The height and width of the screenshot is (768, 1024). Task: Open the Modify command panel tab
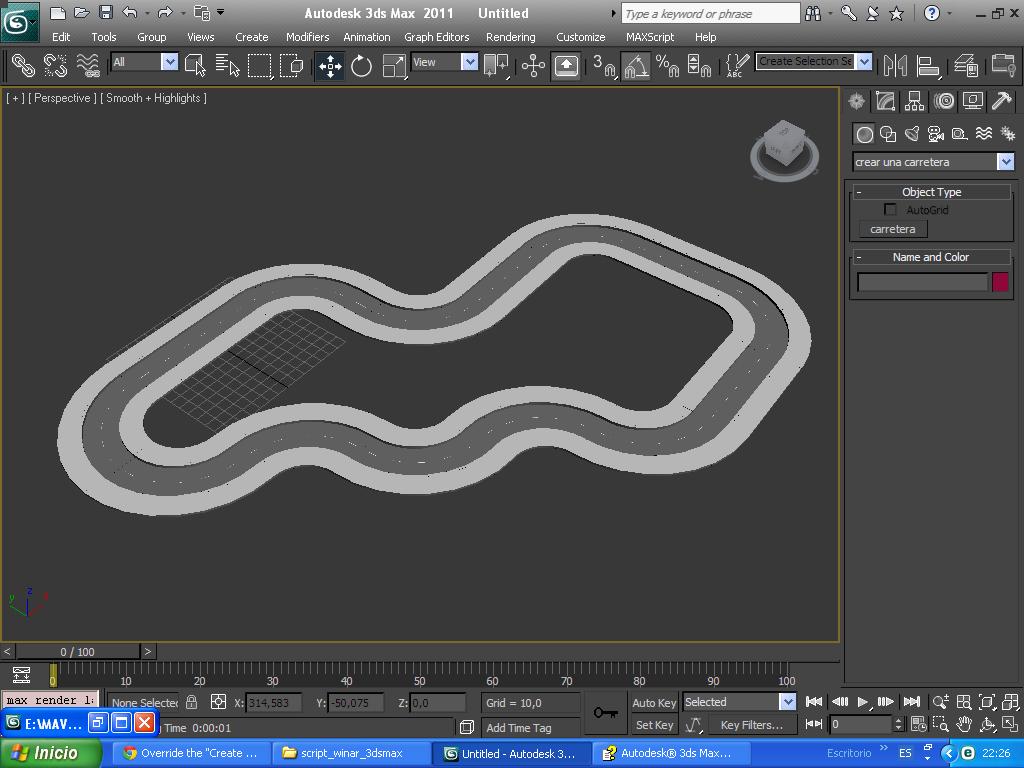click(885, 101)
